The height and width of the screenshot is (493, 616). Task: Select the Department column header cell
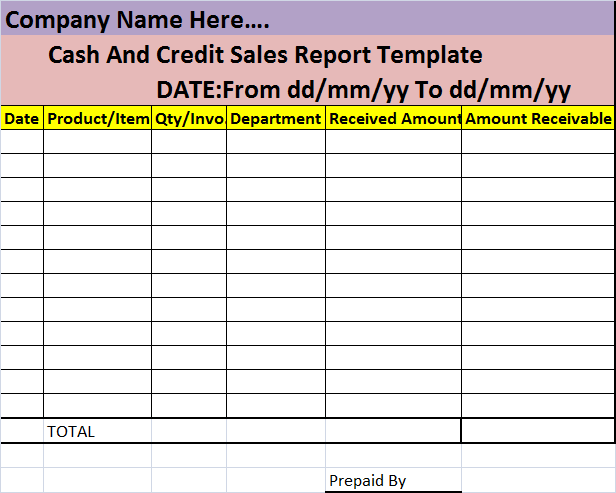276,118
